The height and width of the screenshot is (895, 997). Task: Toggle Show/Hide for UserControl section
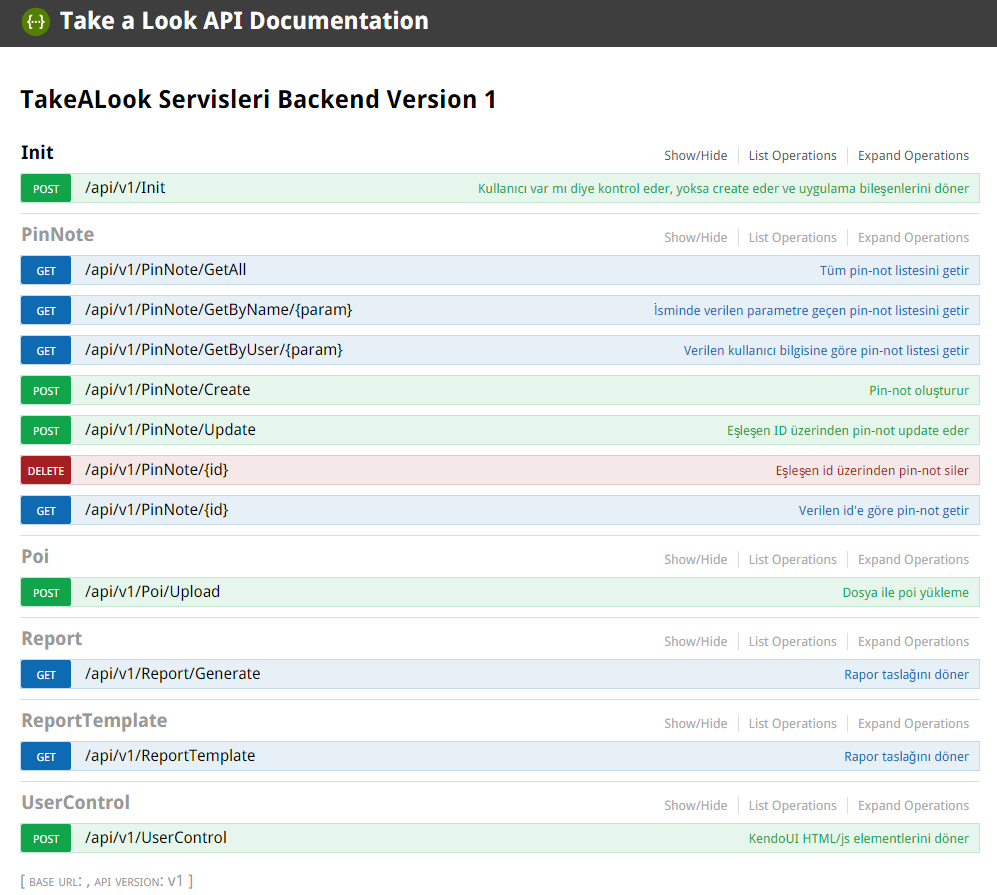pos(696,806)
